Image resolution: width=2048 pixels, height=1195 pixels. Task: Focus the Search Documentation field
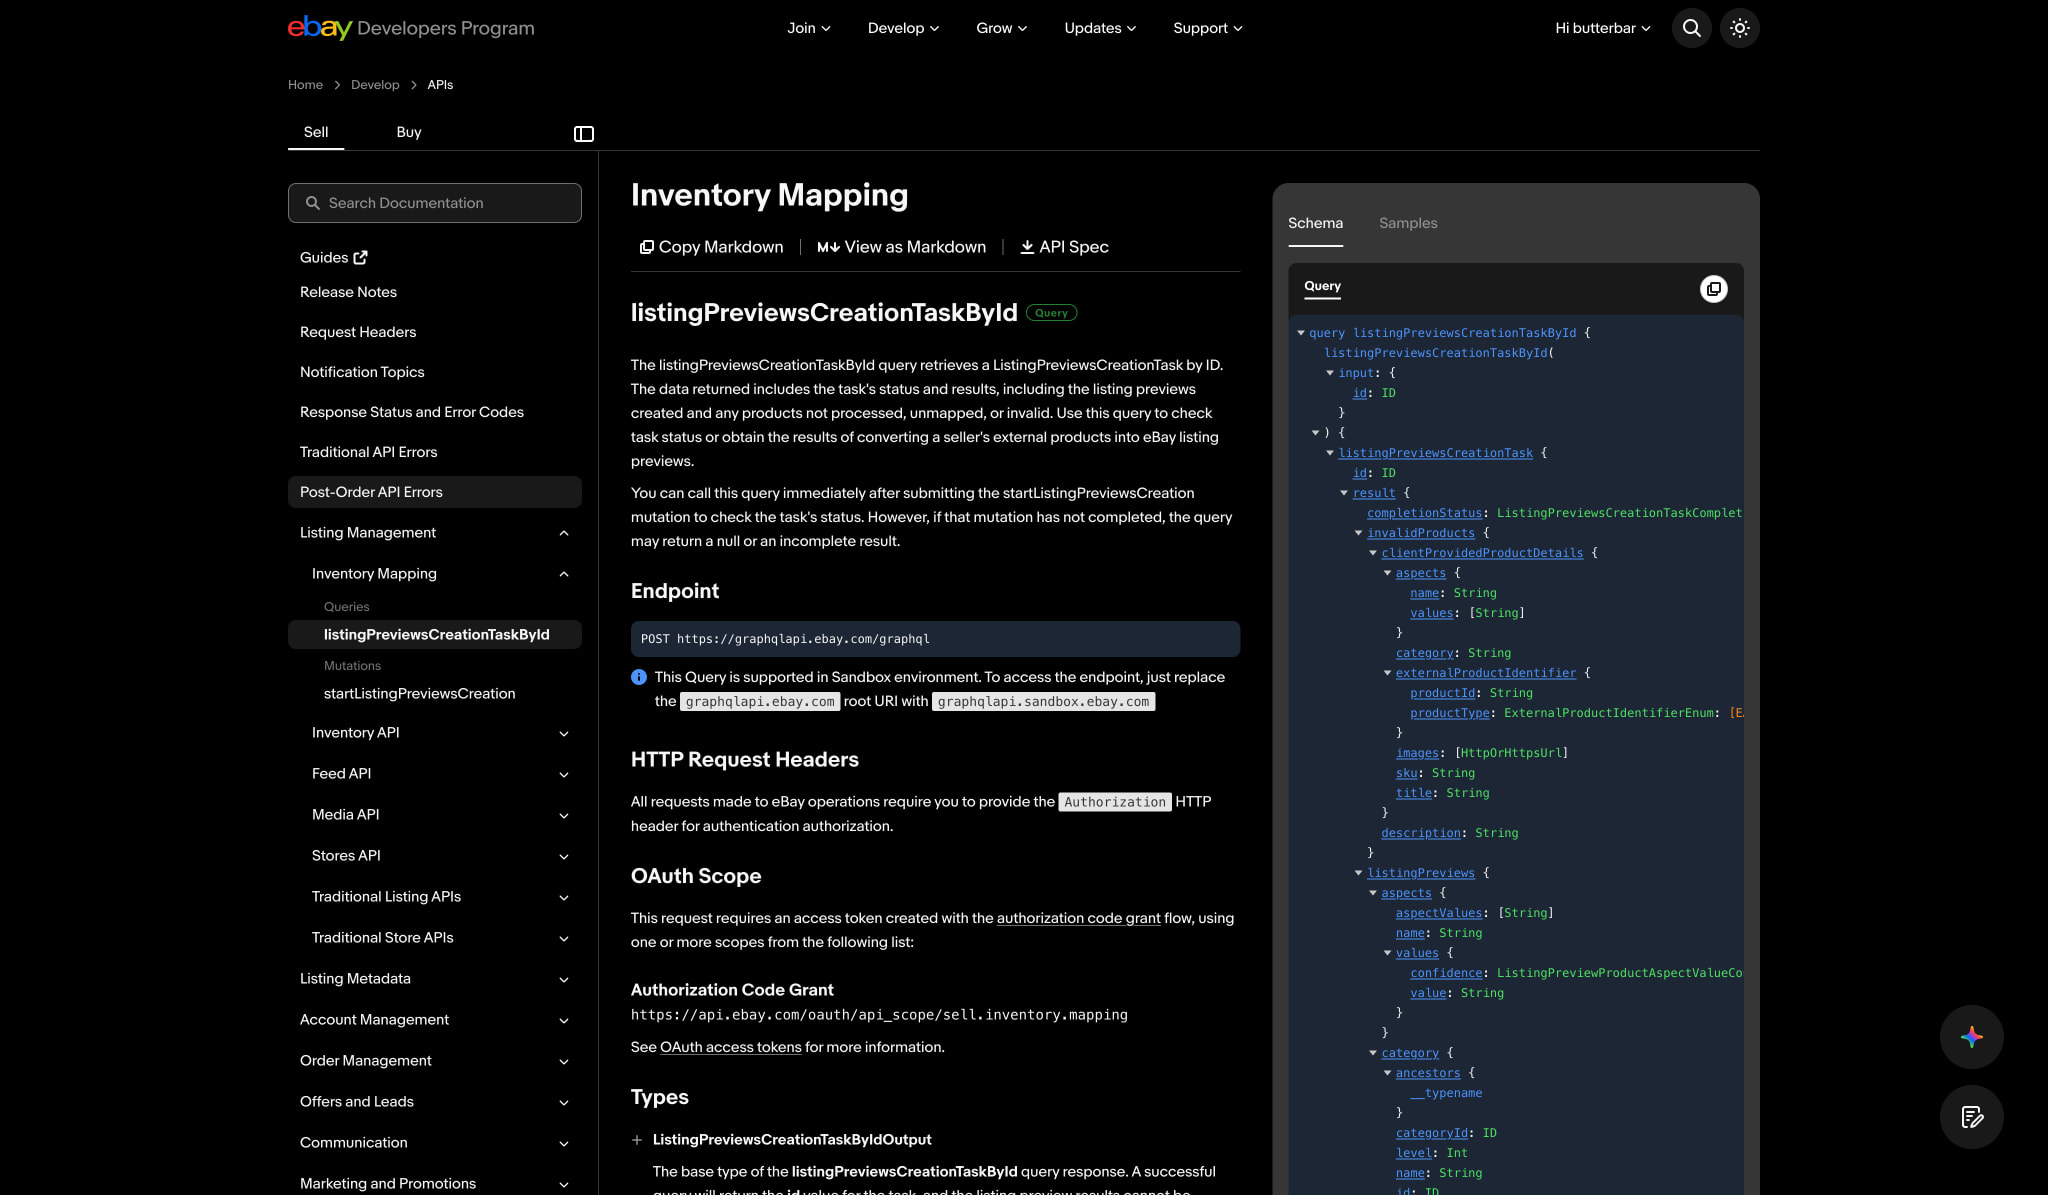435,203
